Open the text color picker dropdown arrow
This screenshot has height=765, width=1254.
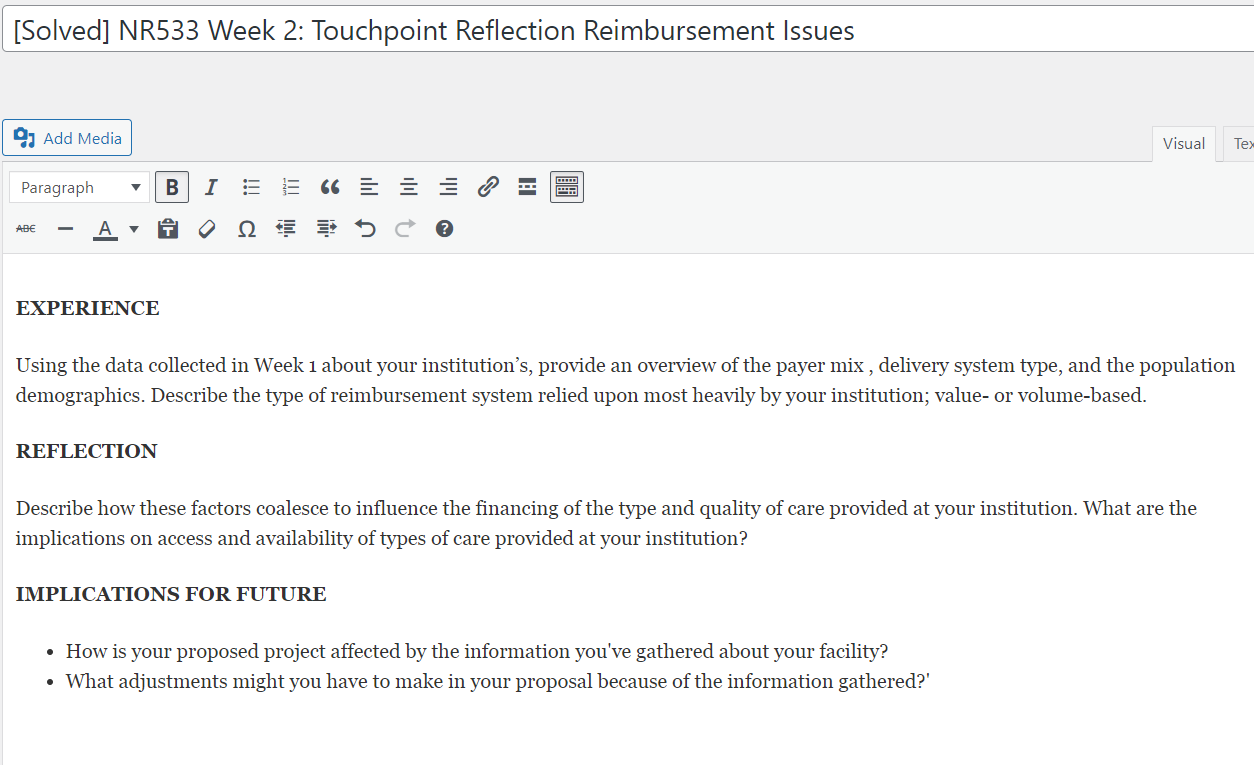[134, 229]
